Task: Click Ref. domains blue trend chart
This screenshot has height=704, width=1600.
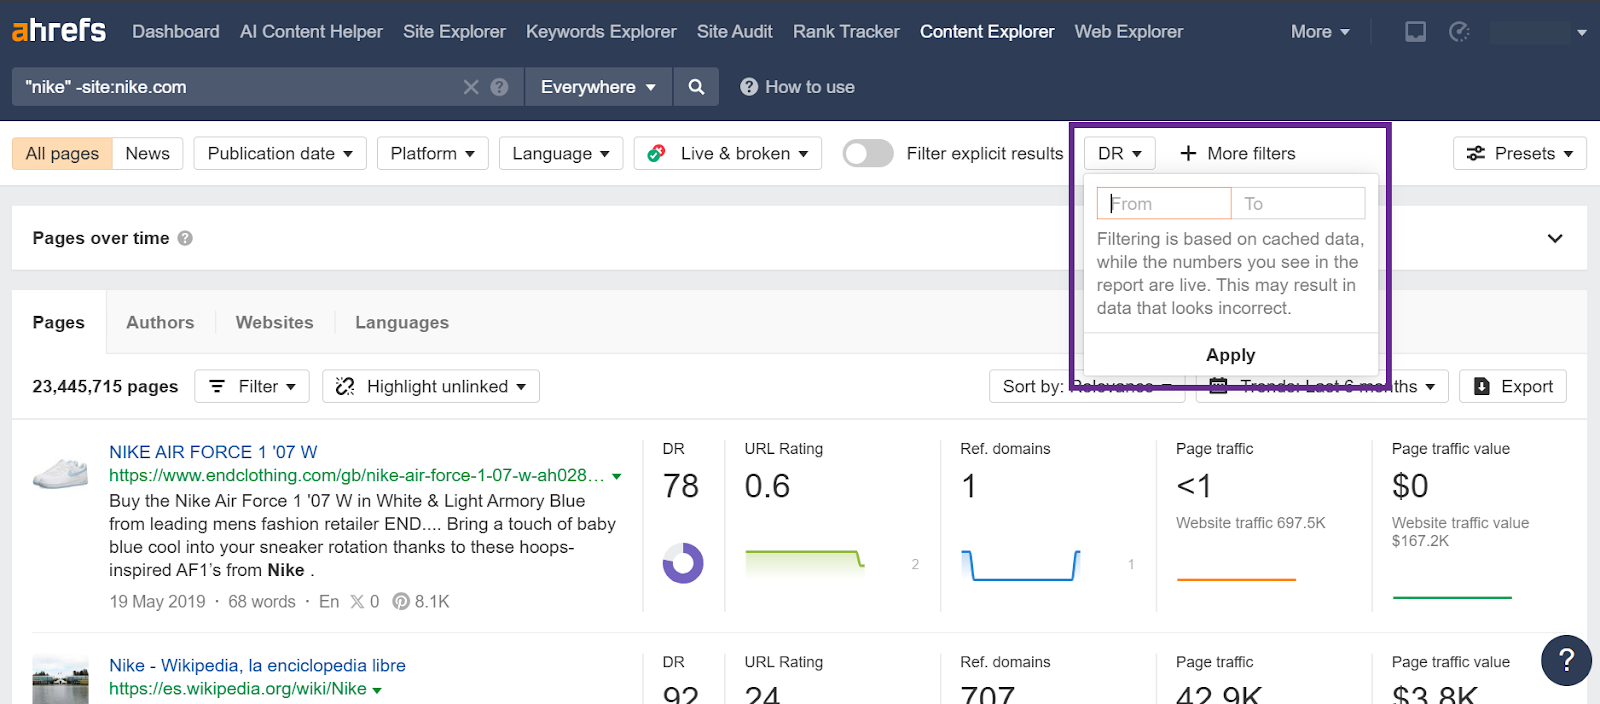Action: [1020, 564]
